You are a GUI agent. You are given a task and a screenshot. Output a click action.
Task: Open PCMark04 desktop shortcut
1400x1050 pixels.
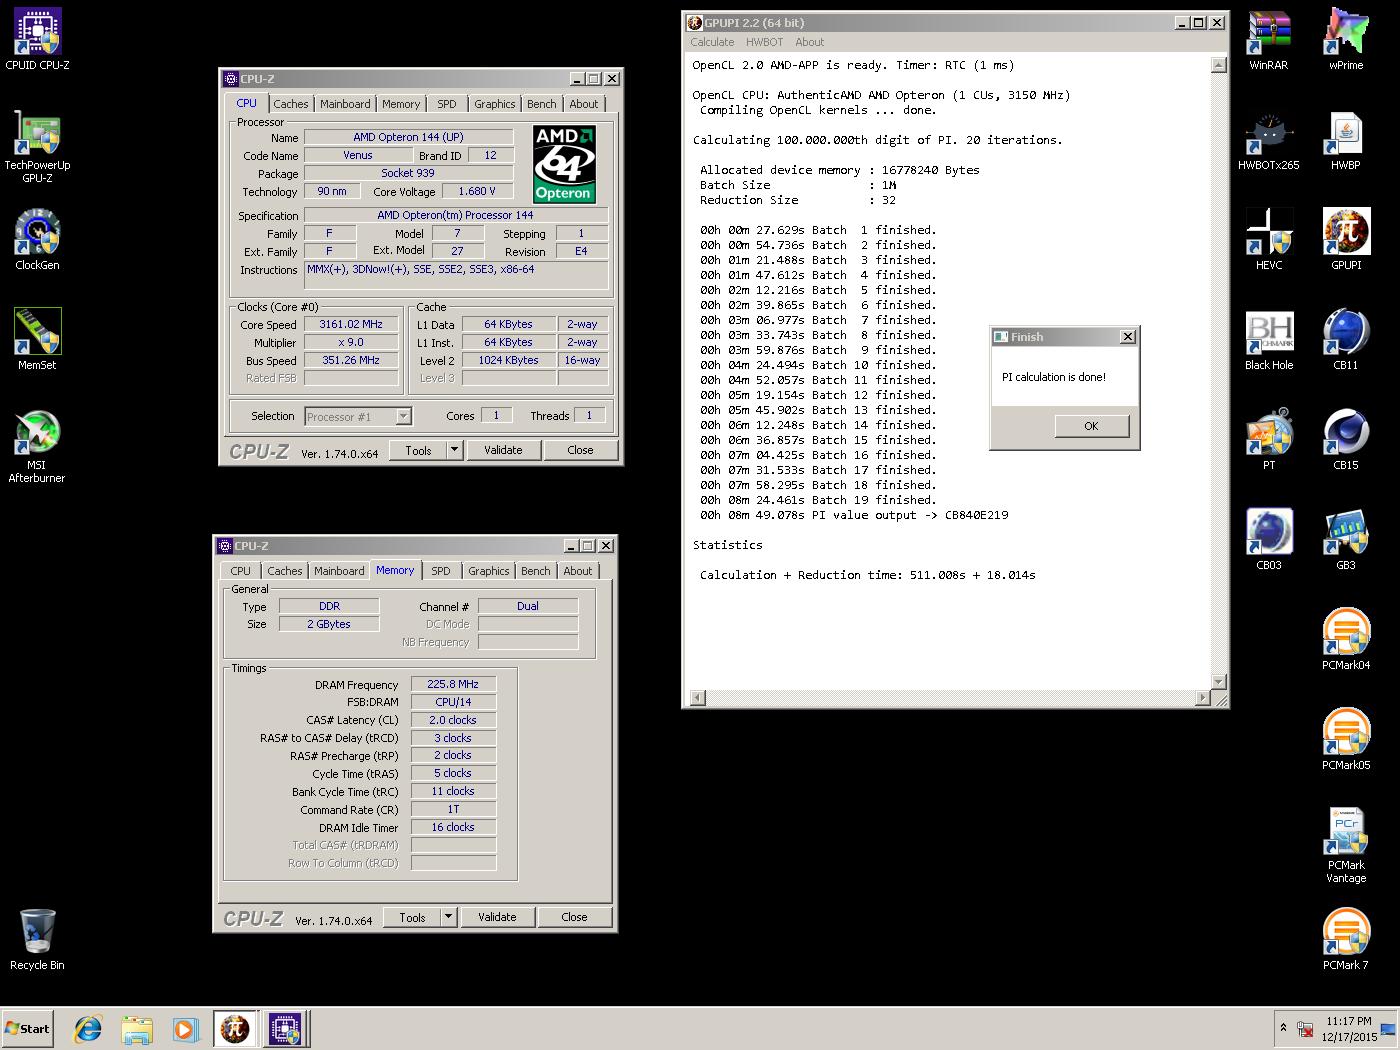tap(1346, 640)
